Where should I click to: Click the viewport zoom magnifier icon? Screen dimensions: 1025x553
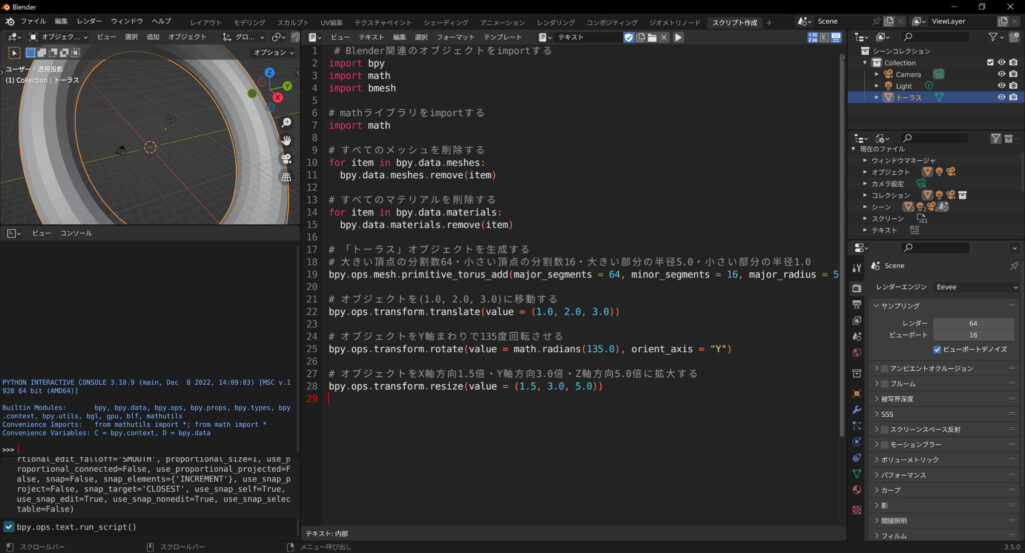(x=286, y=123)
